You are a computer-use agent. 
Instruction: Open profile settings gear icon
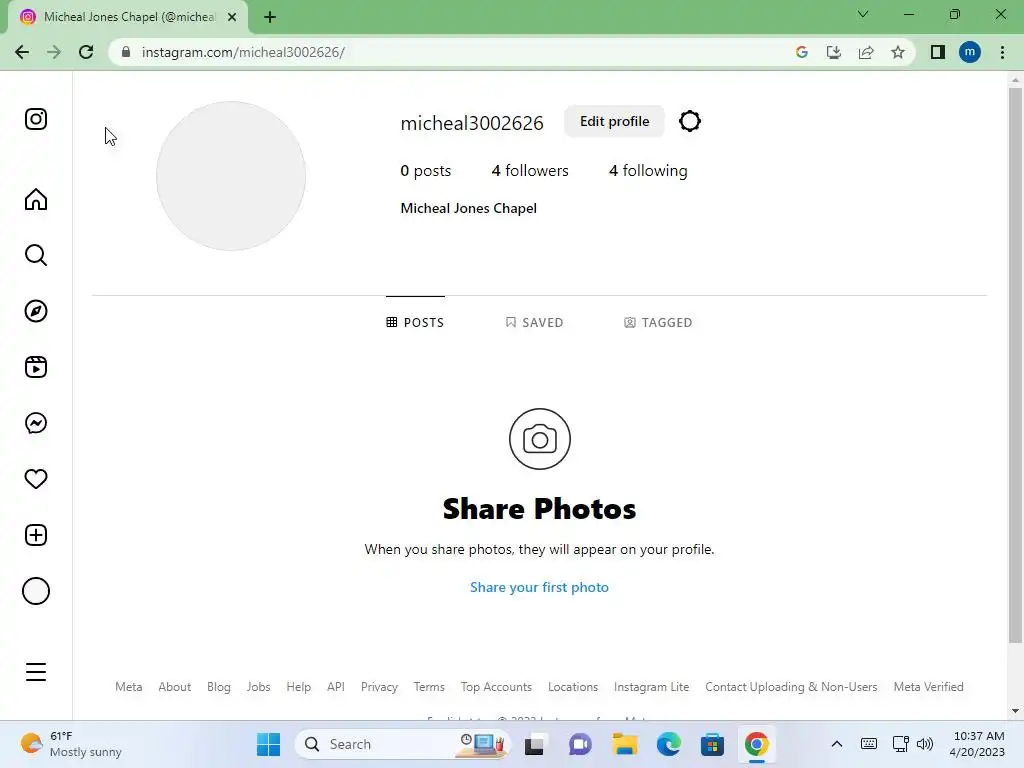tap(690, 121)
